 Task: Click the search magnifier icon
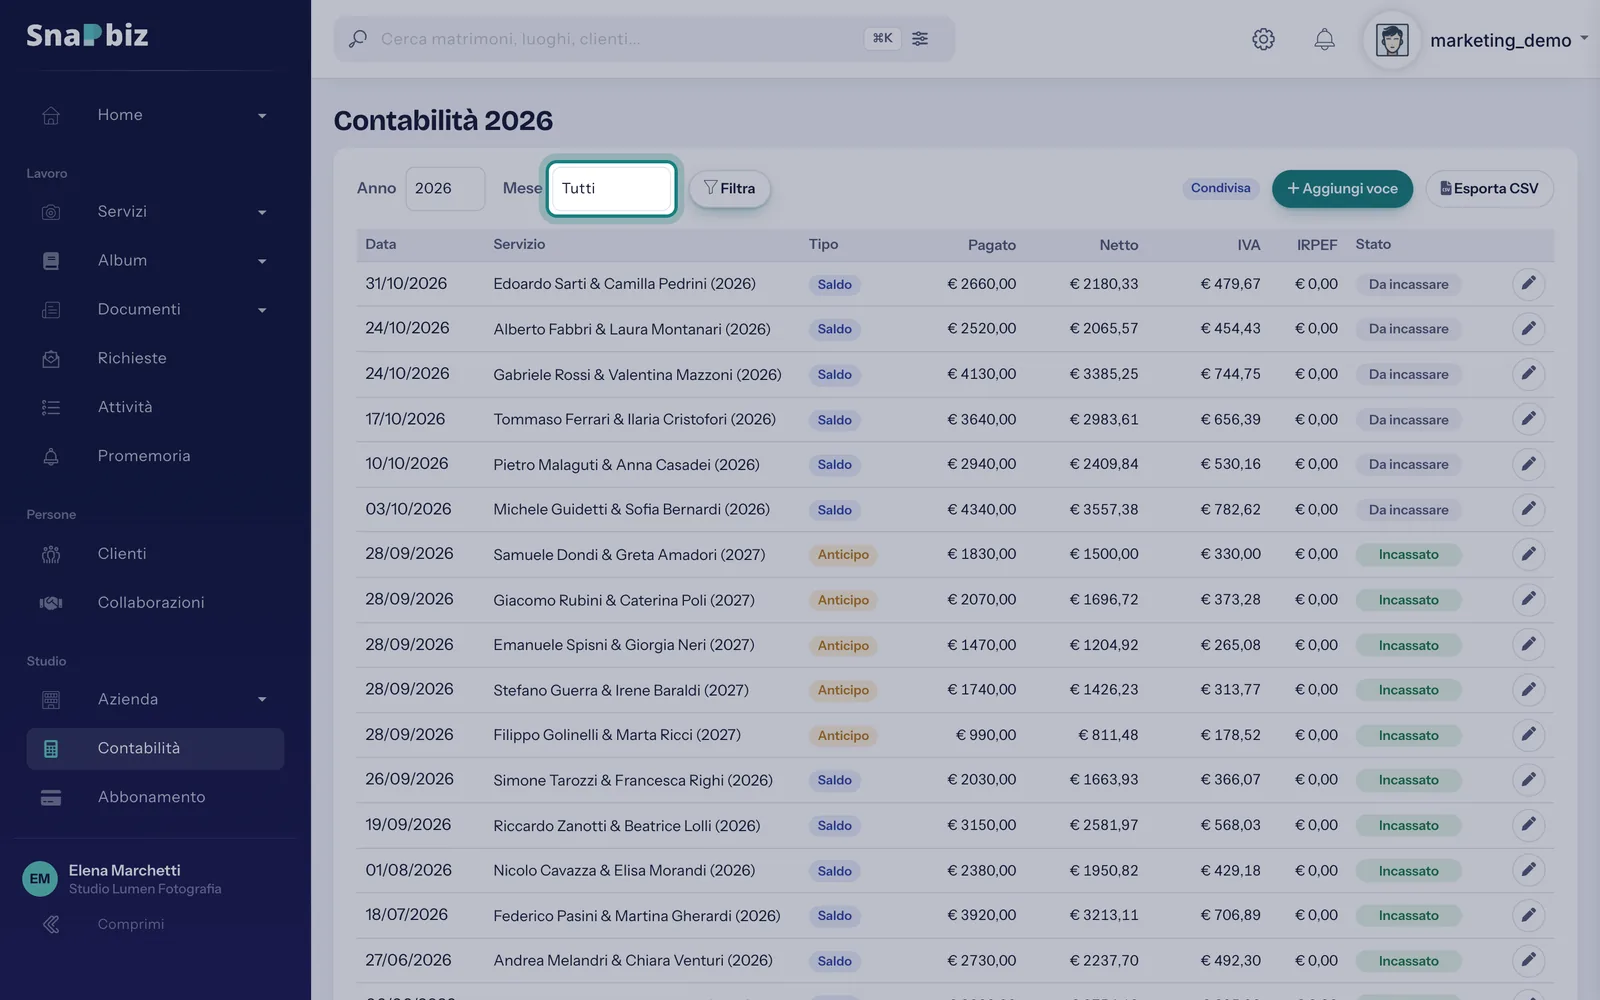point(357,39)
